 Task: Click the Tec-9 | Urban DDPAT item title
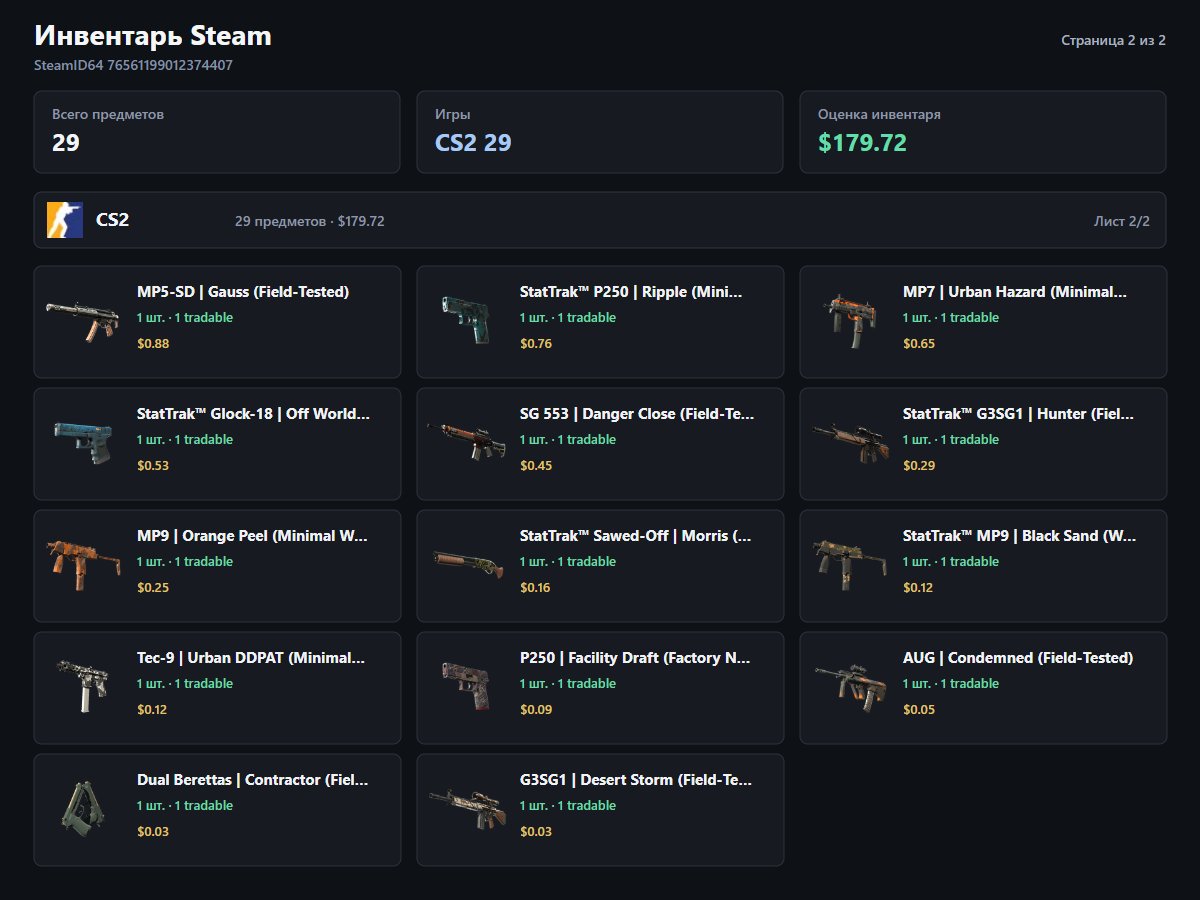pos(251,658)
